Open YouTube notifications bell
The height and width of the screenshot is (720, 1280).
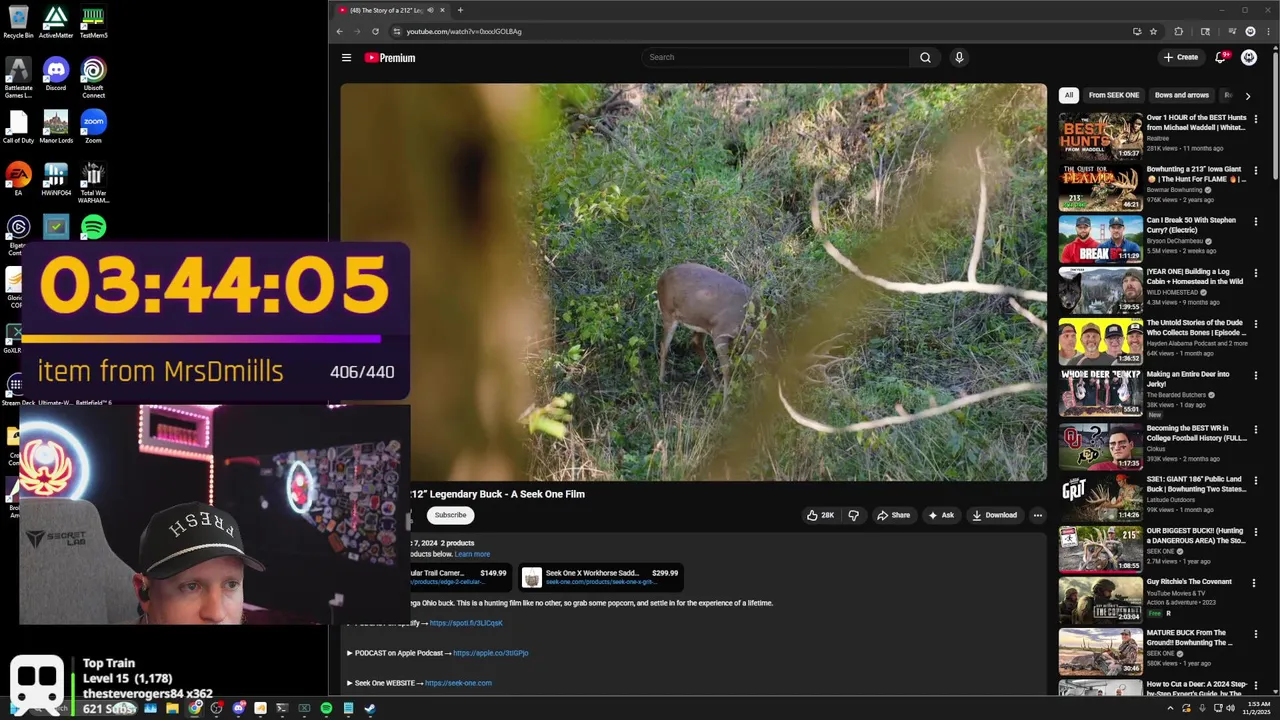[1220, 58]
